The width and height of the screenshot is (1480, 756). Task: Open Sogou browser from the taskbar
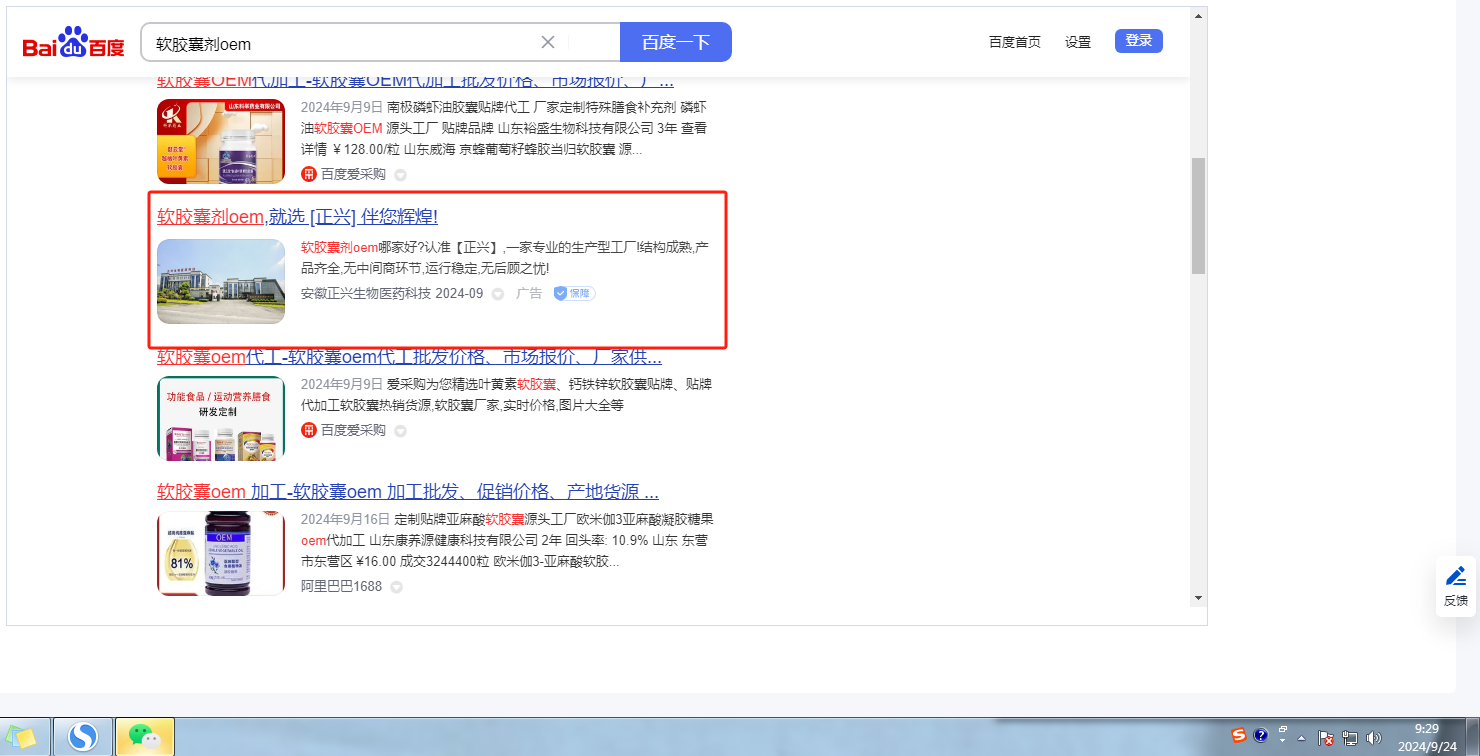(x=83, y=737)
